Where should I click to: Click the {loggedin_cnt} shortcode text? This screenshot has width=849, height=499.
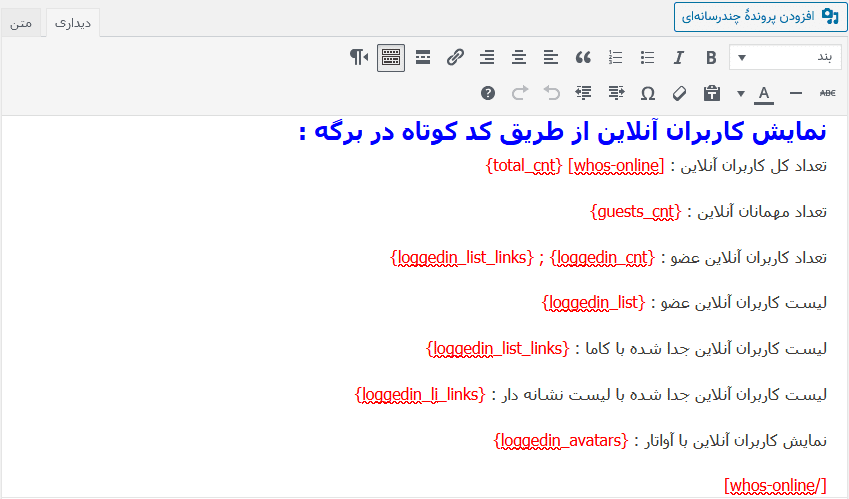coord(602,258)
